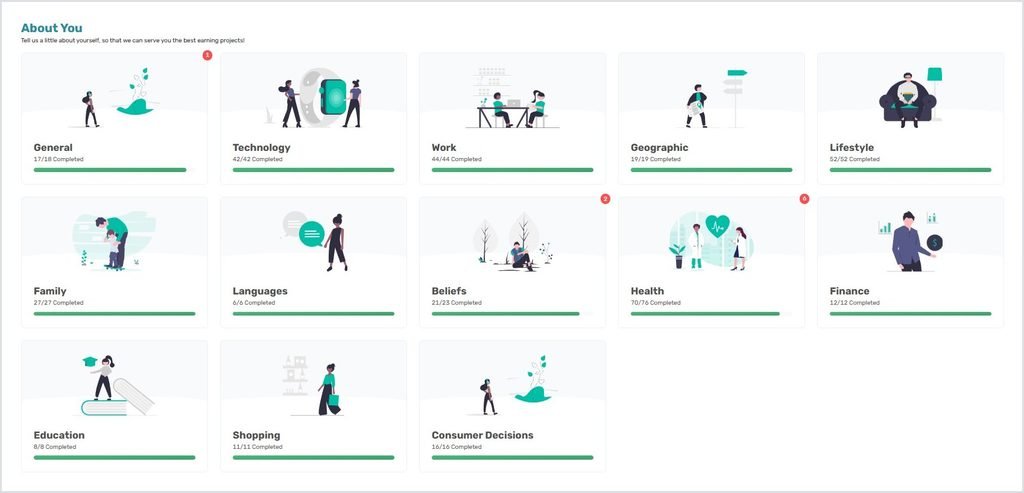1024x493 pixels.
Task: Select the Education category title
Action: click(x=59, y=435)
